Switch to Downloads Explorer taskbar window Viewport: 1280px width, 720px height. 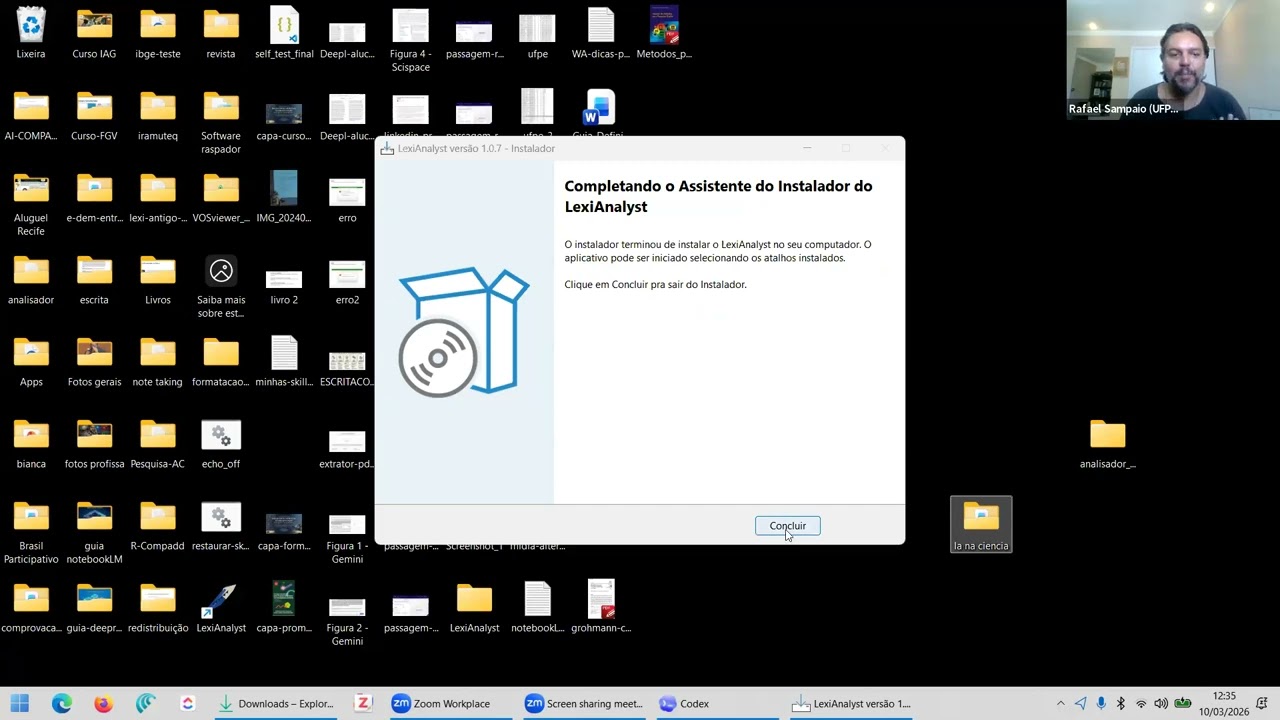pos(277,704)
